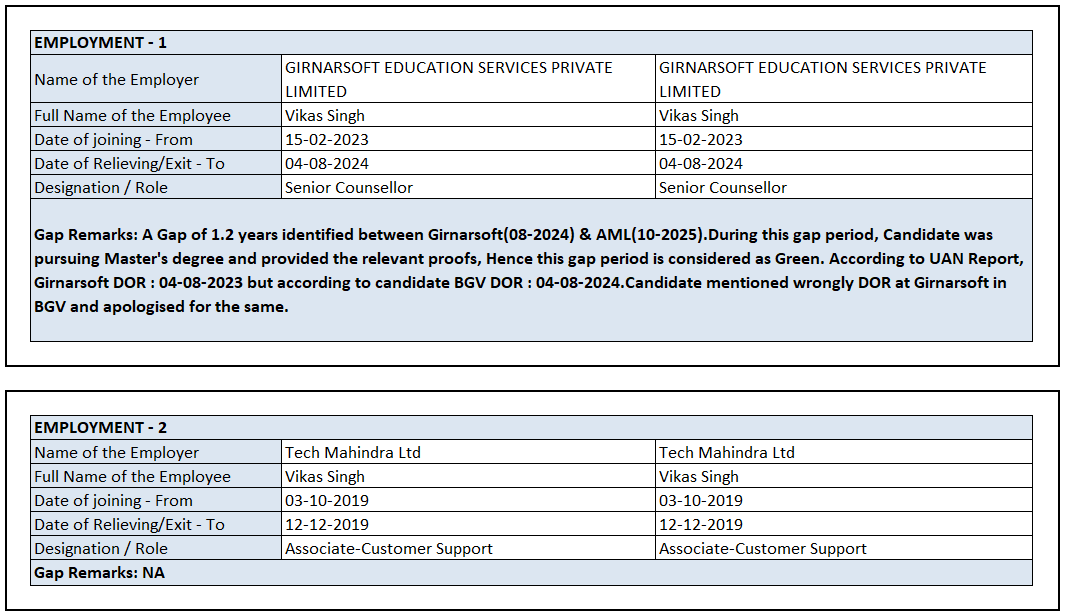Select second 12-12-2019 relieving date cell

click(844, 524)
